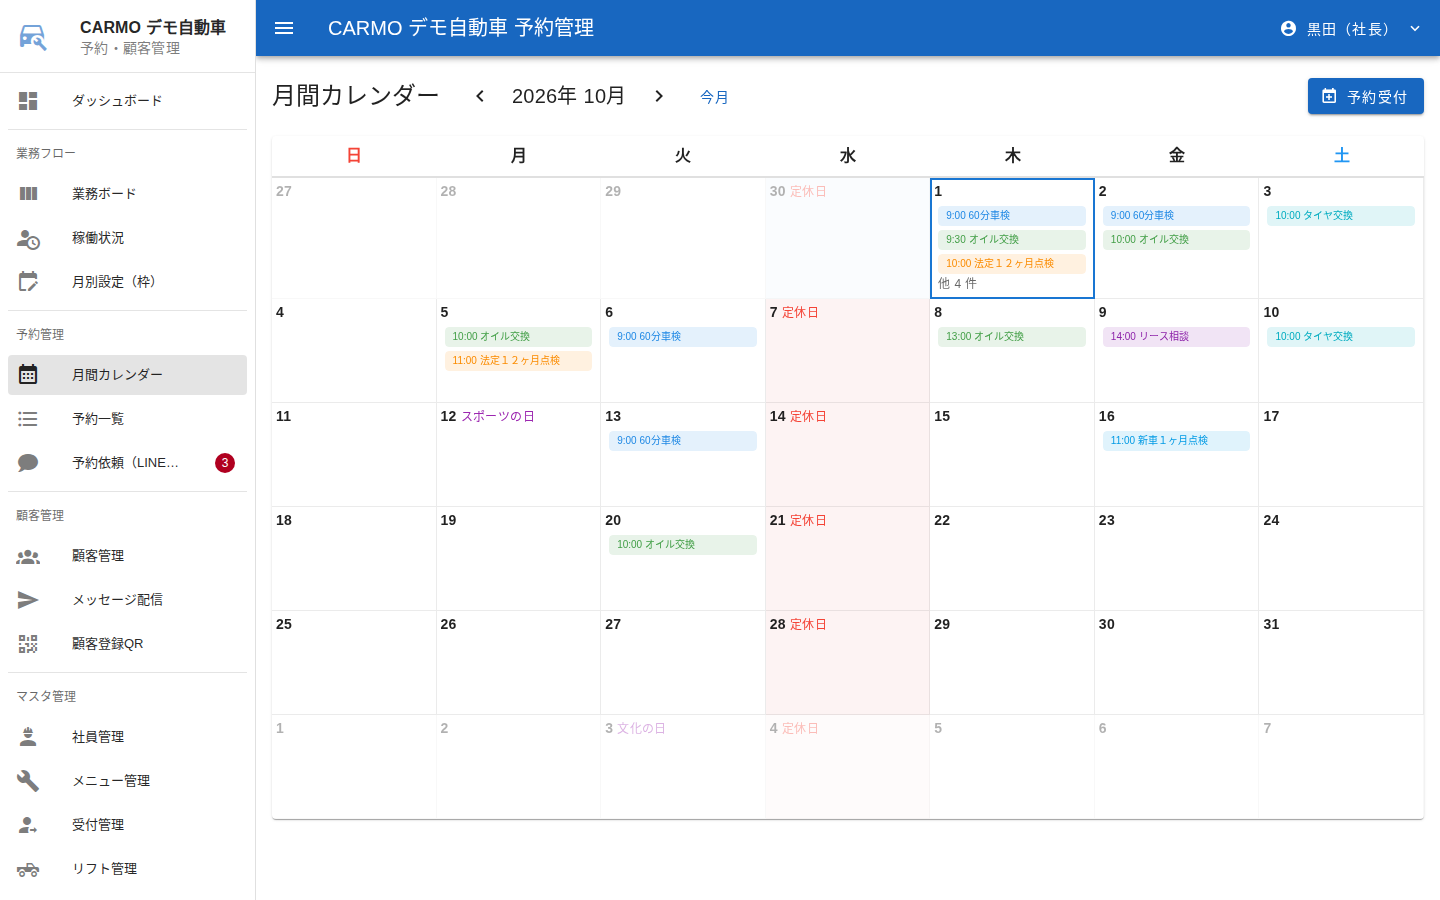Select the October 22 calendar cell
This screenshot has height=900, width=1440.
(1012, 559)
